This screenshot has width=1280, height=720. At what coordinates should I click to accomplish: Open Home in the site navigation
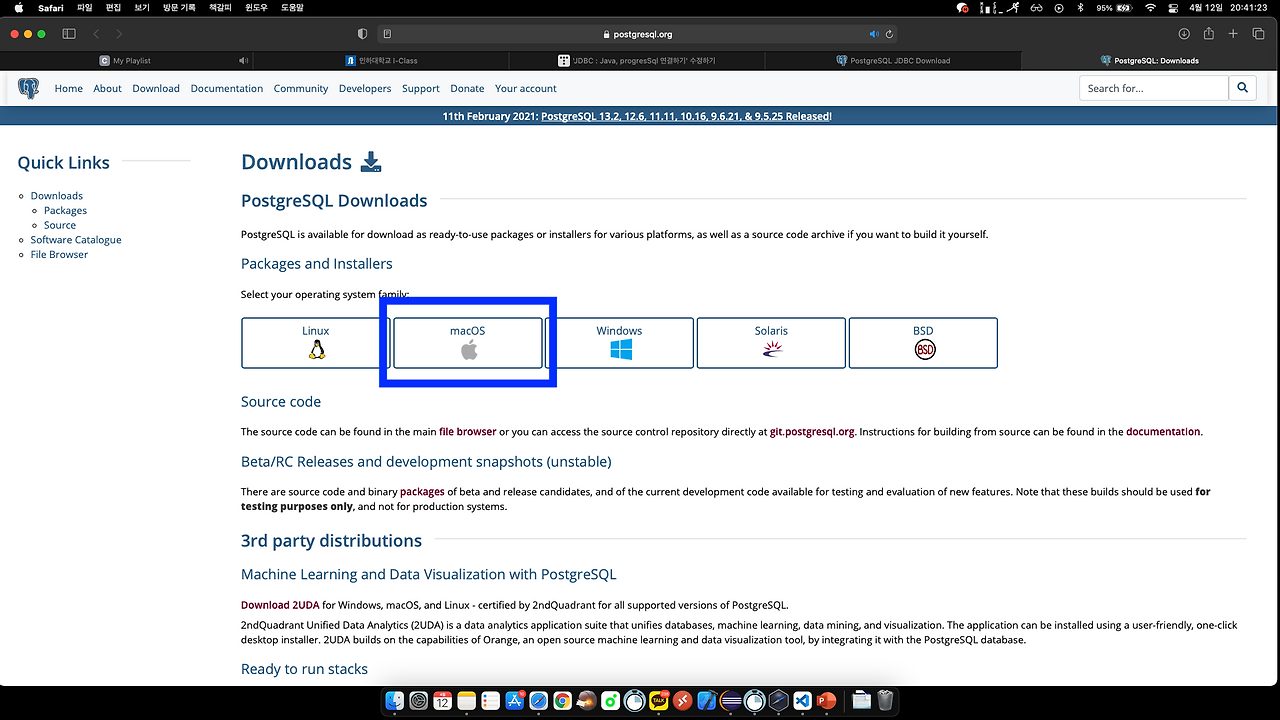(69, 88)
